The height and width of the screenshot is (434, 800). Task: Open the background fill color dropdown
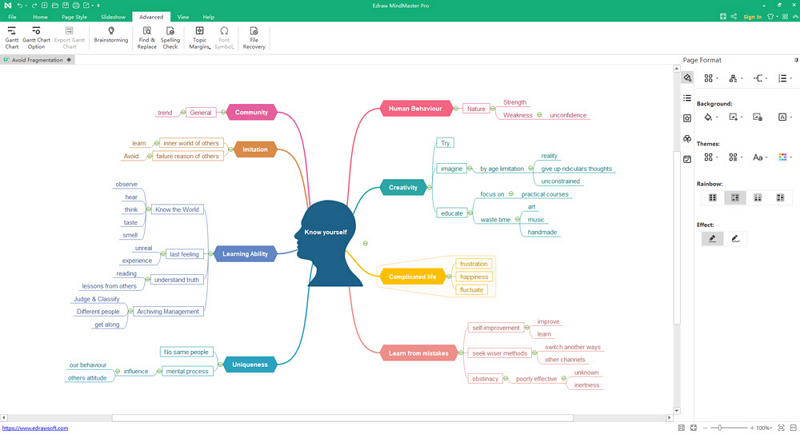(711, 117)
